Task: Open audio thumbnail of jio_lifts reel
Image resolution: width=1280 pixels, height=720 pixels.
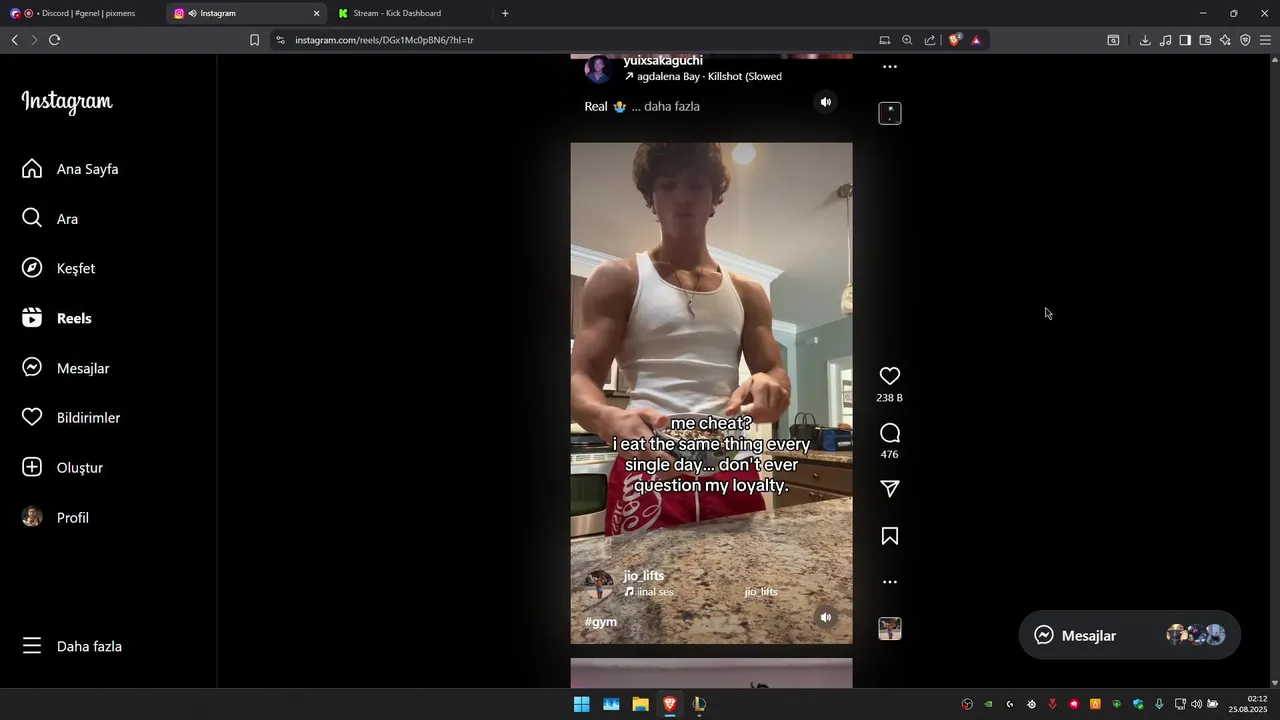Action: pos(890,629)
